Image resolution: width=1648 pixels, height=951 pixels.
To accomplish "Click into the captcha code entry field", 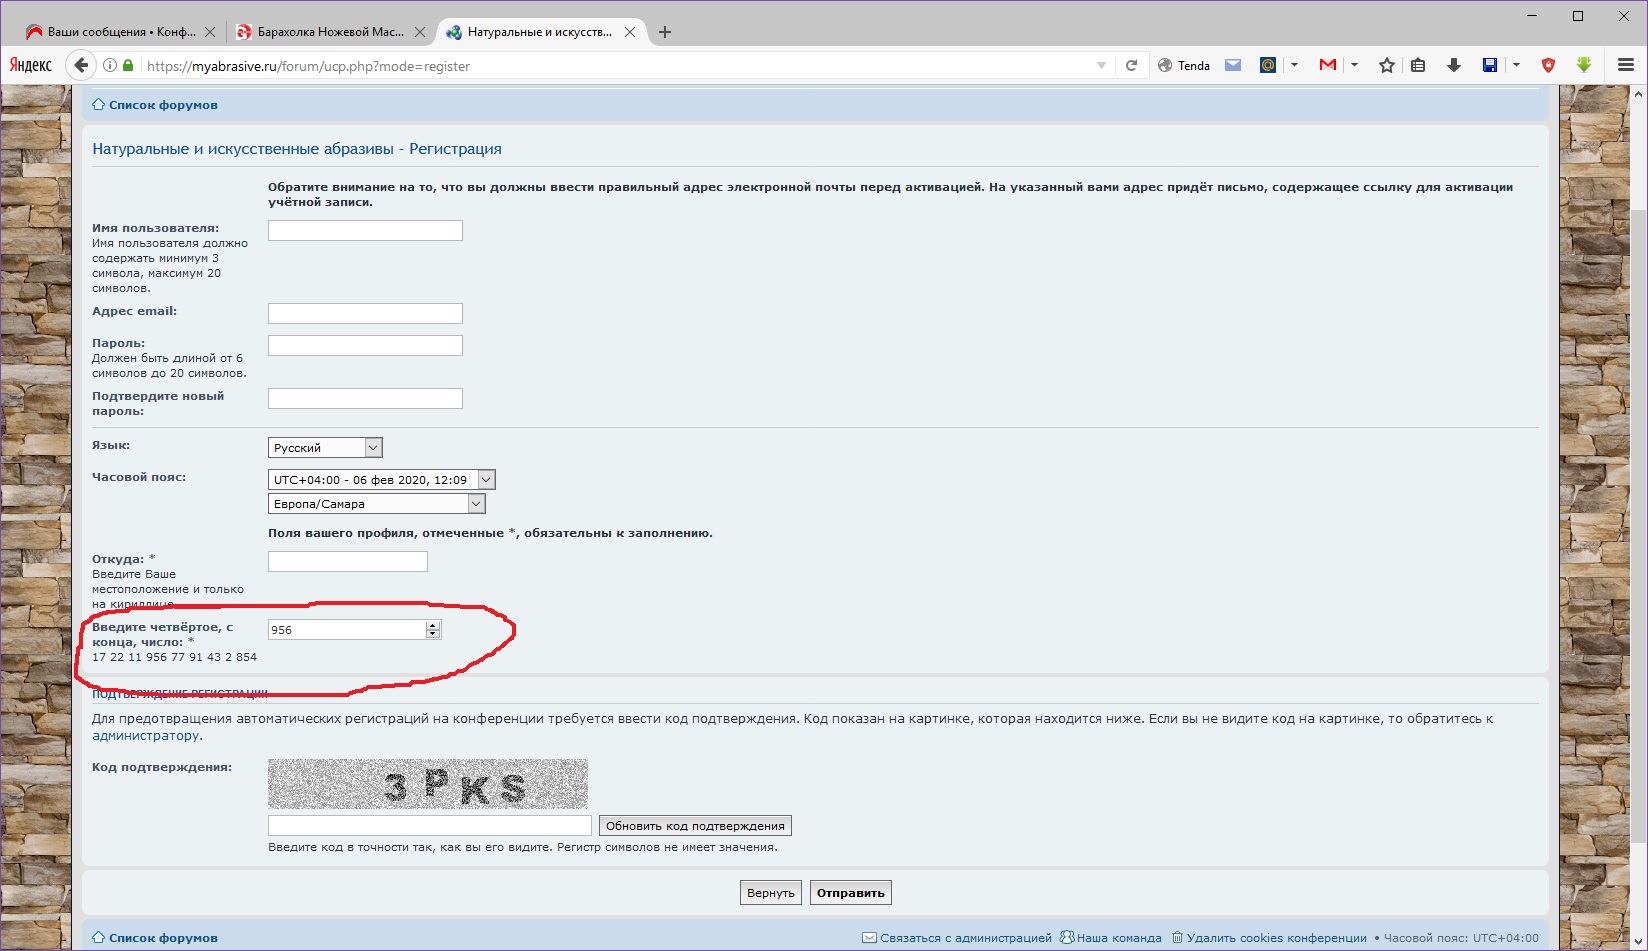I will 430,826.
